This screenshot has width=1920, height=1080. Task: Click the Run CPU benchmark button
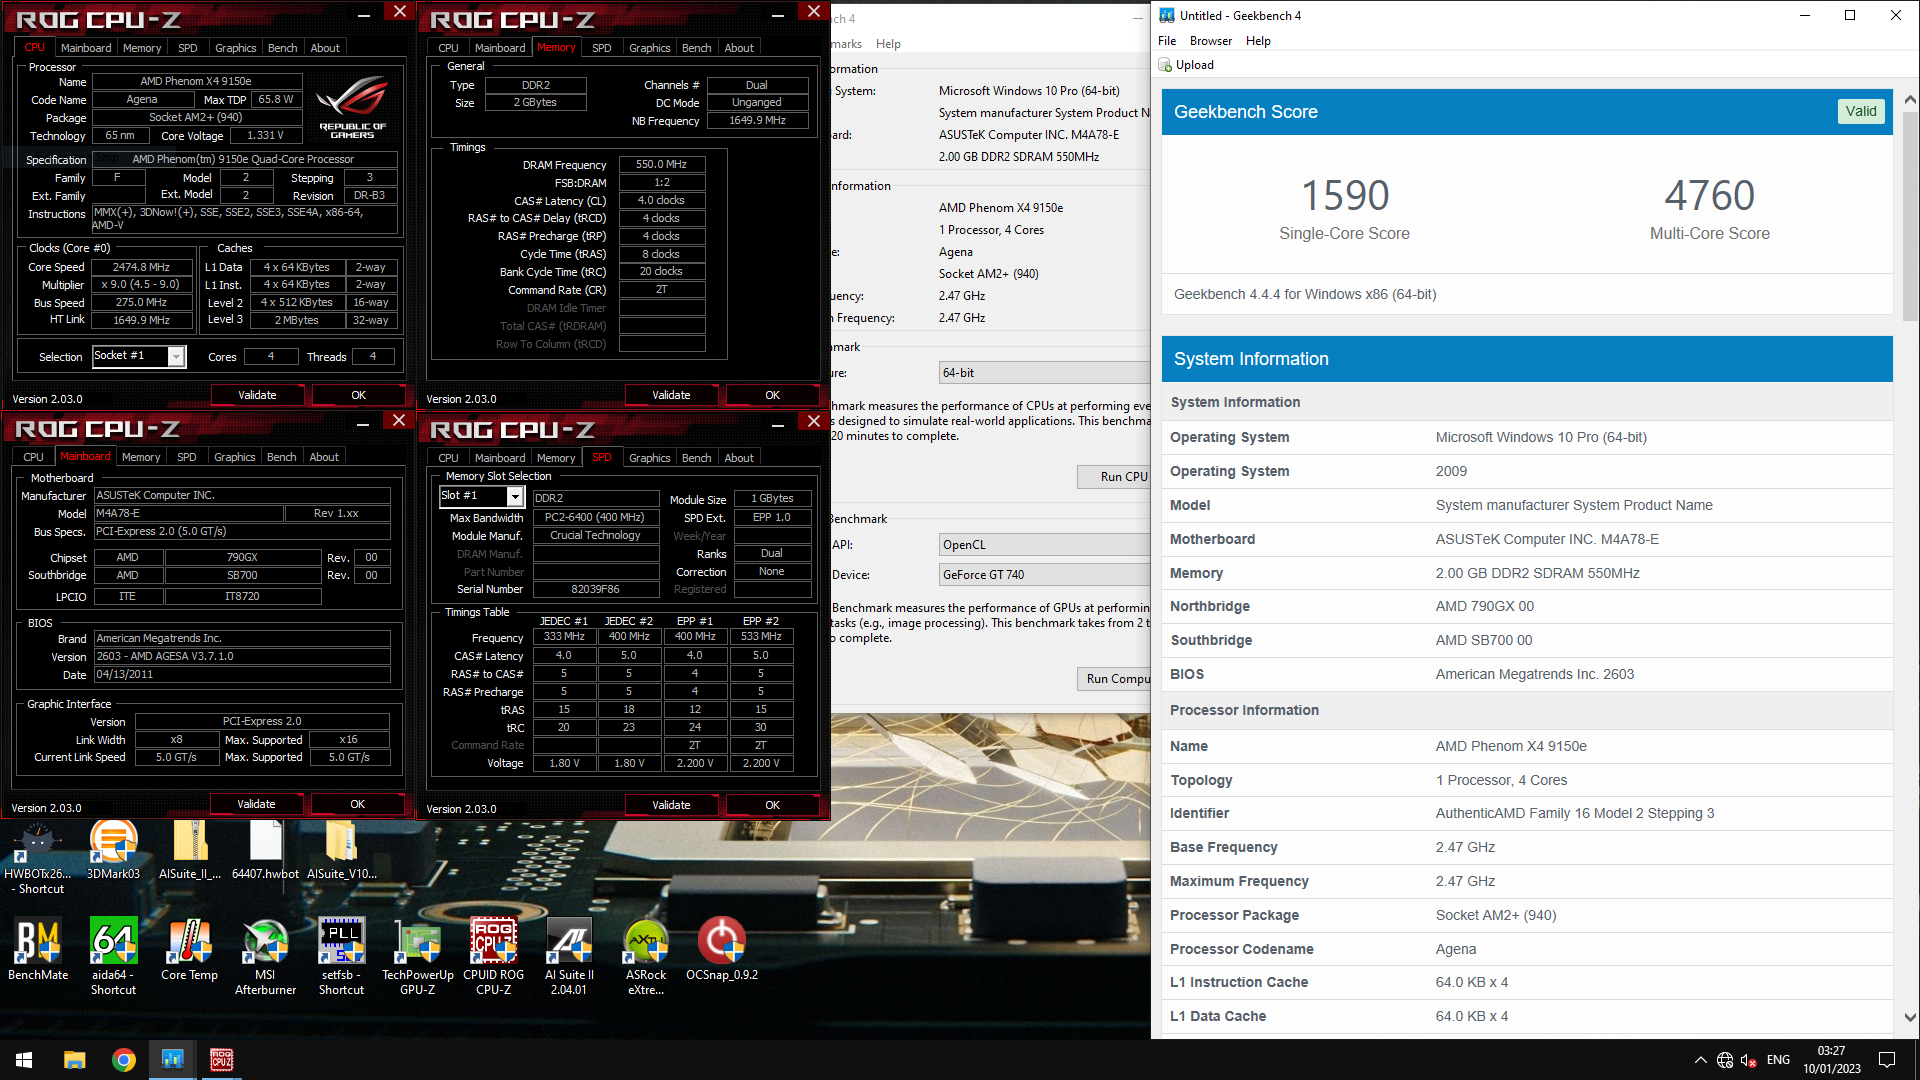point(1114,477)
